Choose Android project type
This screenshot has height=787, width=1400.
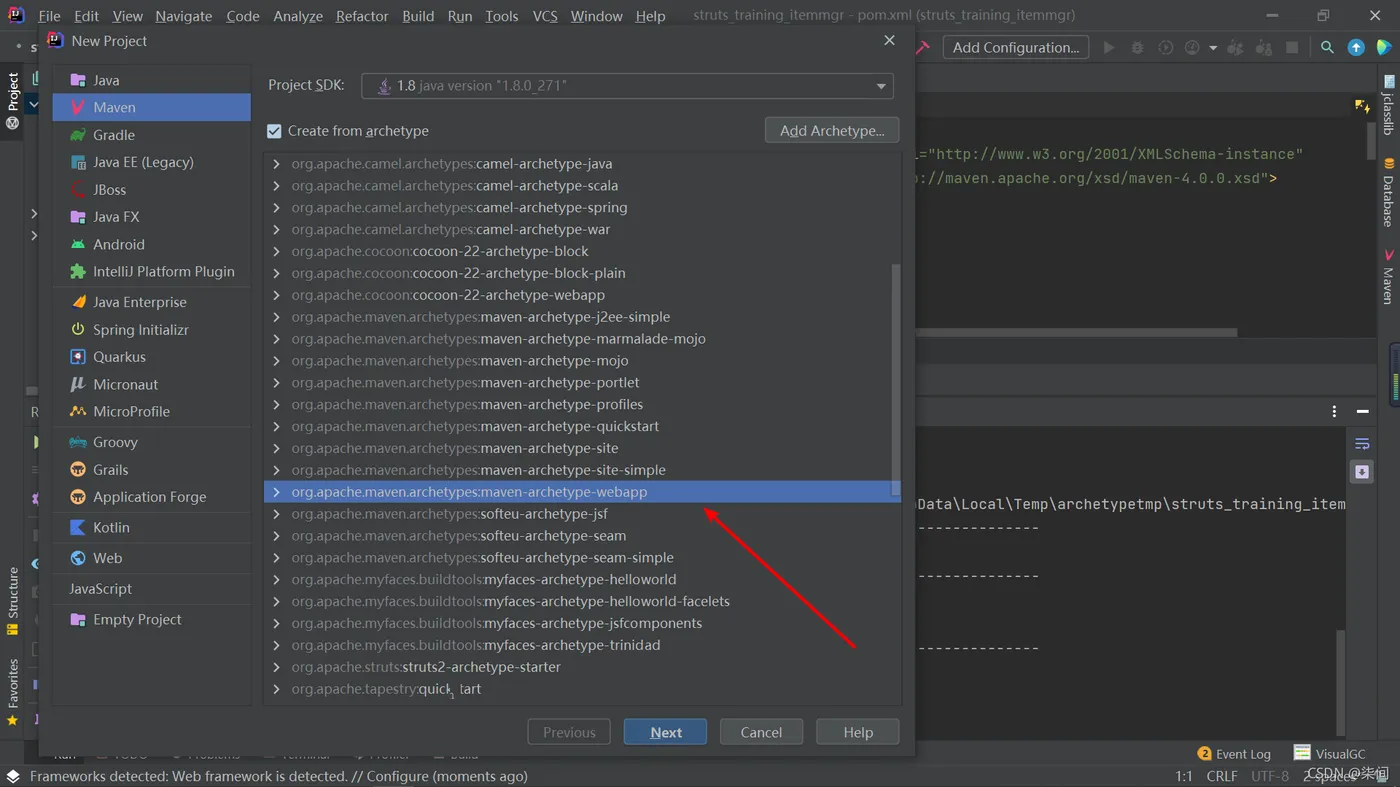pyautogui.click(x=151, y=244)
